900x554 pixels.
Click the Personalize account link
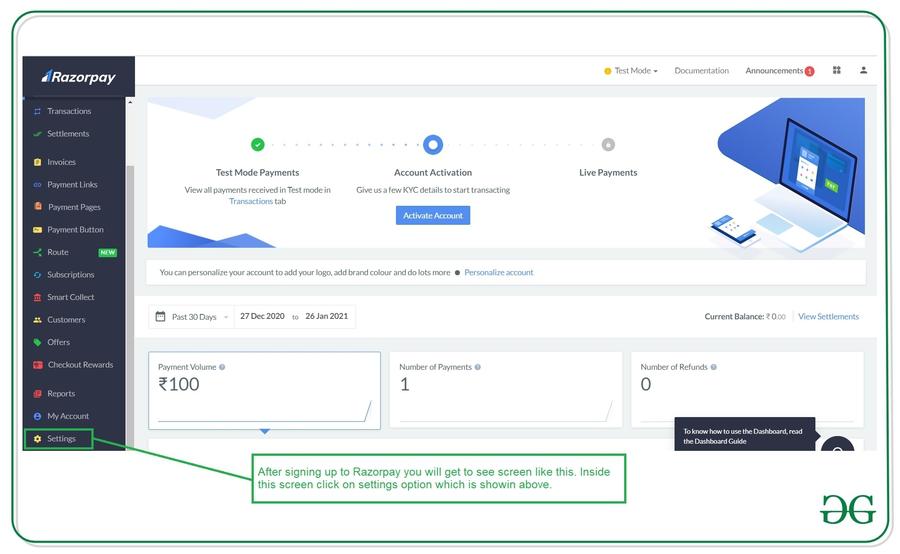click(x=499, y=273)
